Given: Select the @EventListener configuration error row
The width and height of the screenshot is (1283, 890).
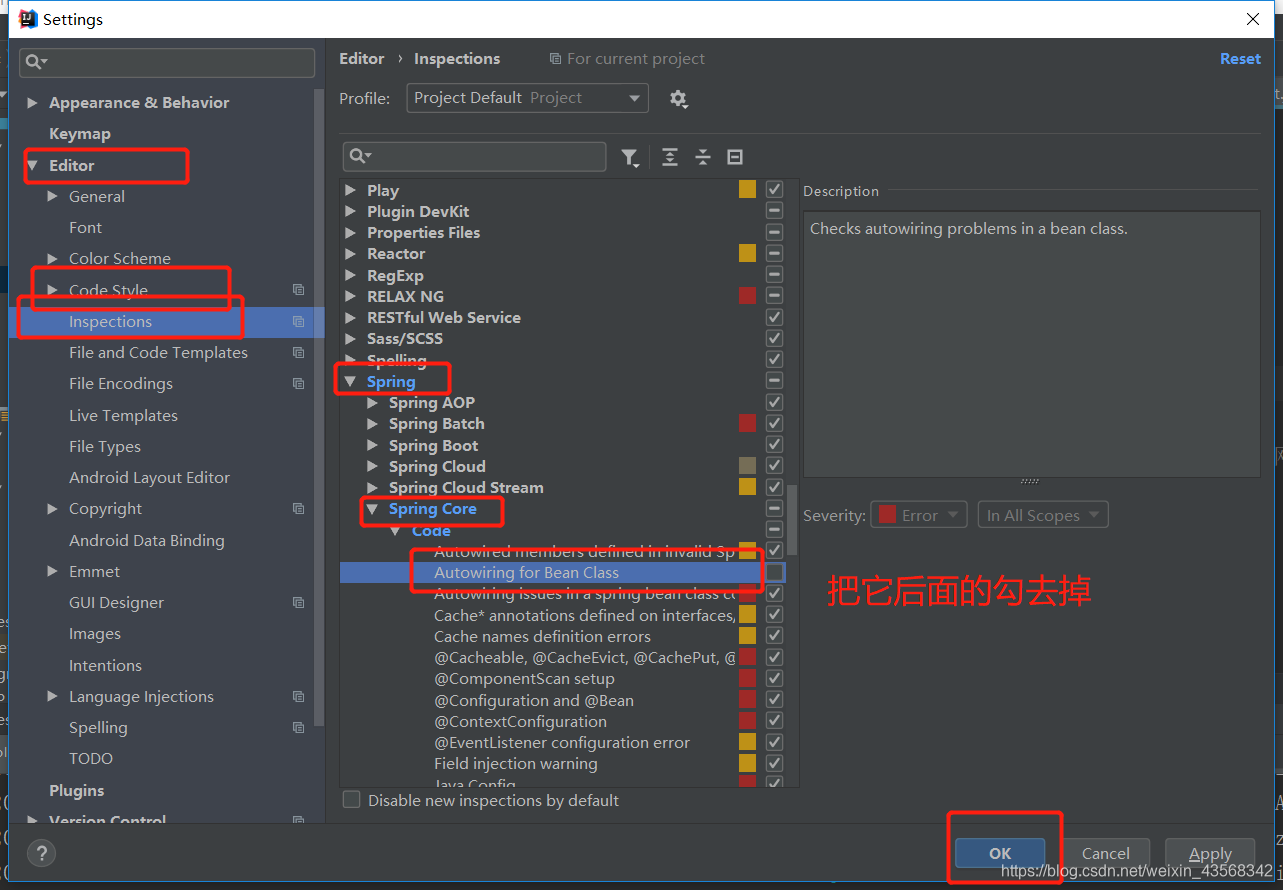Looking at the screenshot, I should tap(562, 743).
